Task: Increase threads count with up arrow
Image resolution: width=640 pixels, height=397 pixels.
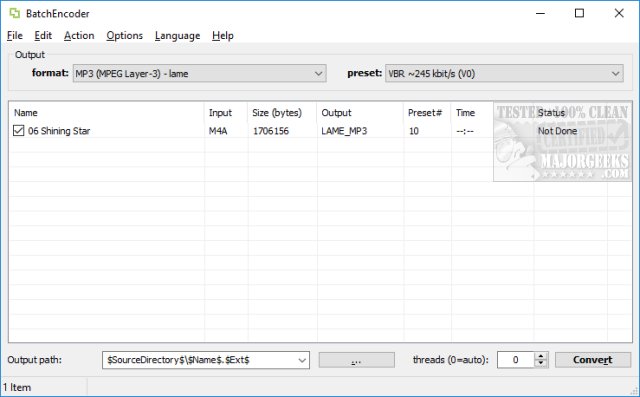Action: 541,356
